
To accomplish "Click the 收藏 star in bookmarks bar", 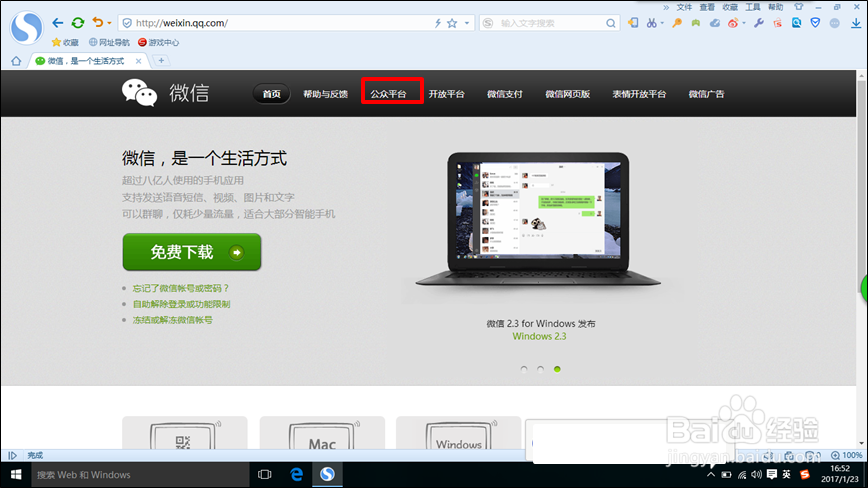I will tap(65, 43).
